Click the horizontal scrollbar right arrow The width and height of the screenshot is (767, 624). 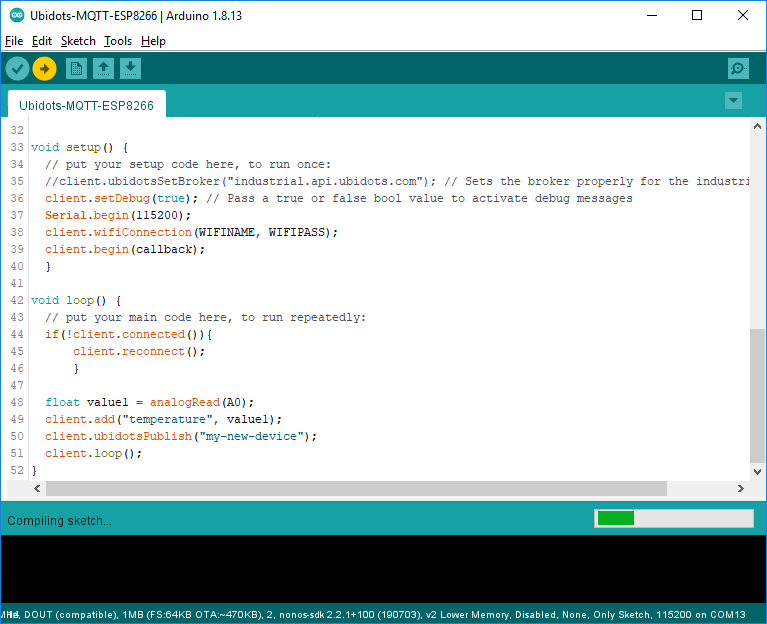pyautogui.click(x=741, y=488)
